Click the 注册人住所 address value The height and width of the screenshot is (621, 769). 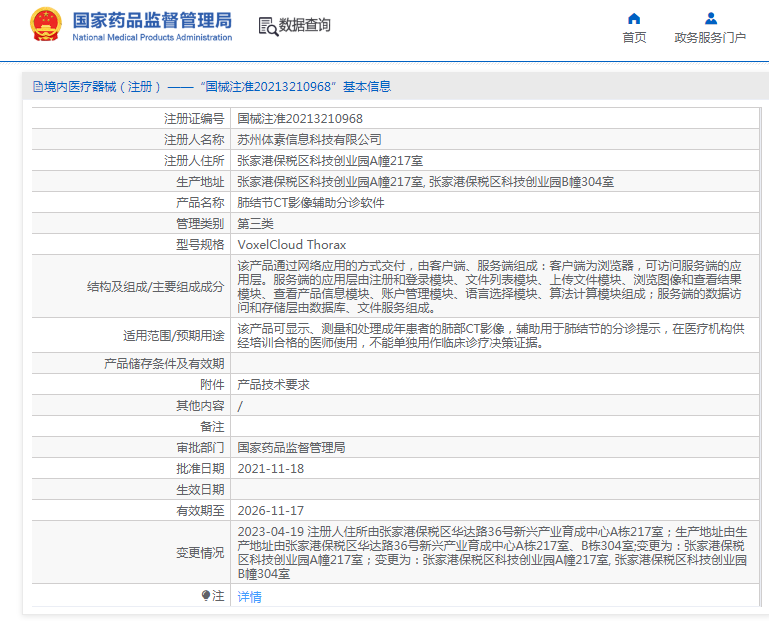330,161
